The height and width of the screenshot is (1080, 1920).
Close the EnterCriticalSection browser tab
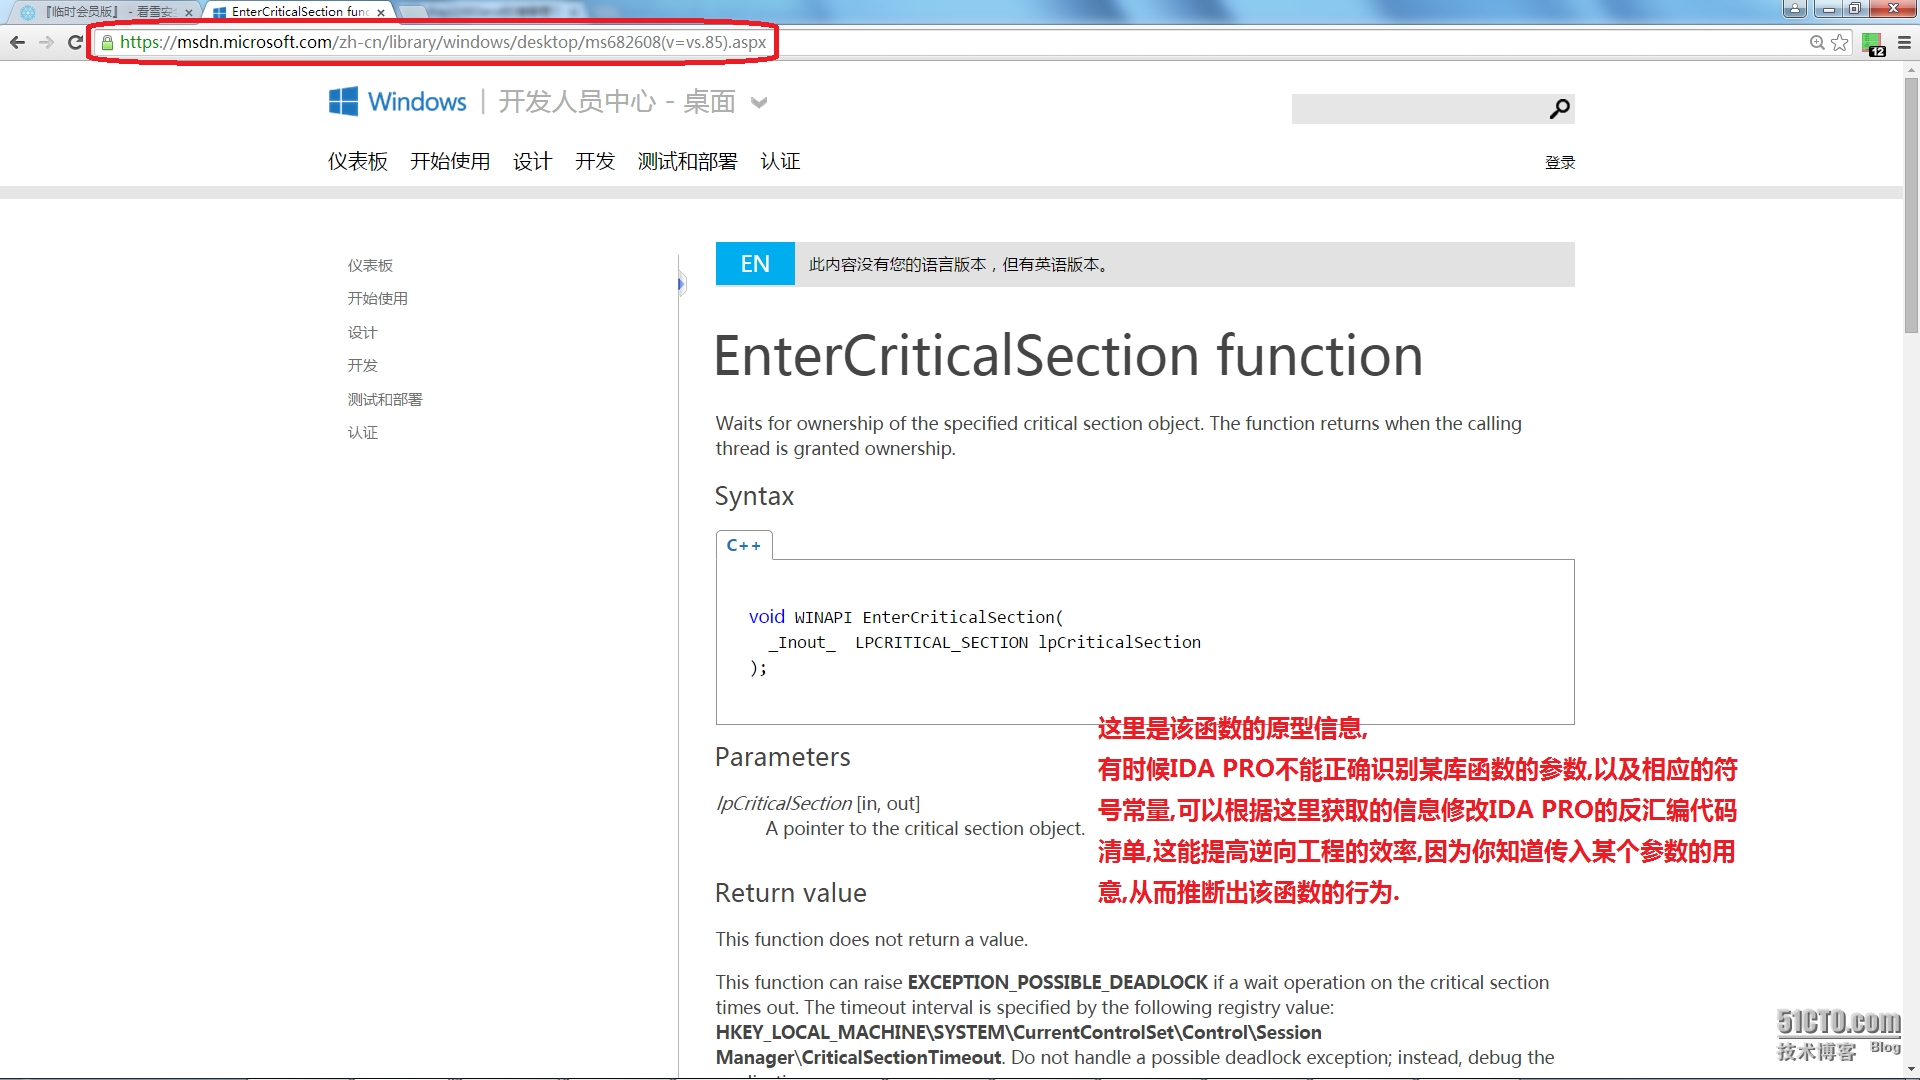tap(381, 12)
